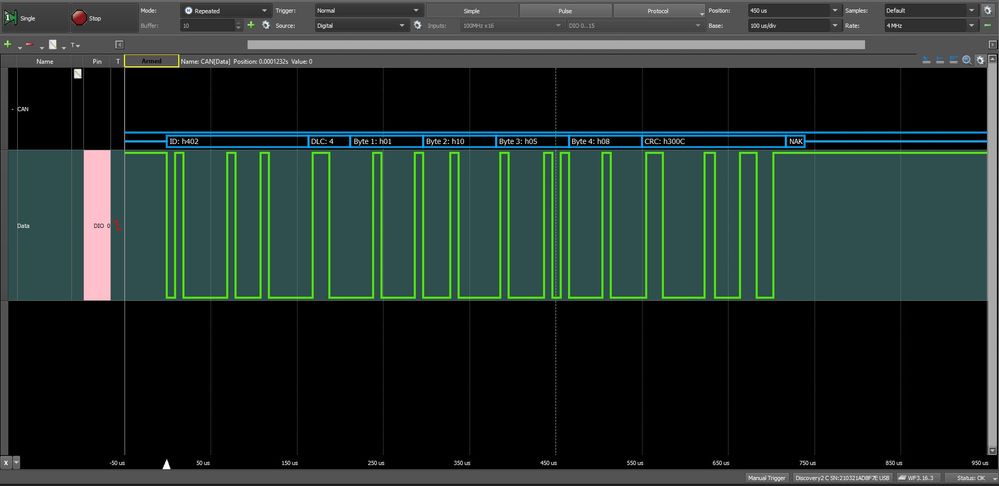Click the Armed status indicator
This screenshot has width=999, height=486.
[152, 61]
